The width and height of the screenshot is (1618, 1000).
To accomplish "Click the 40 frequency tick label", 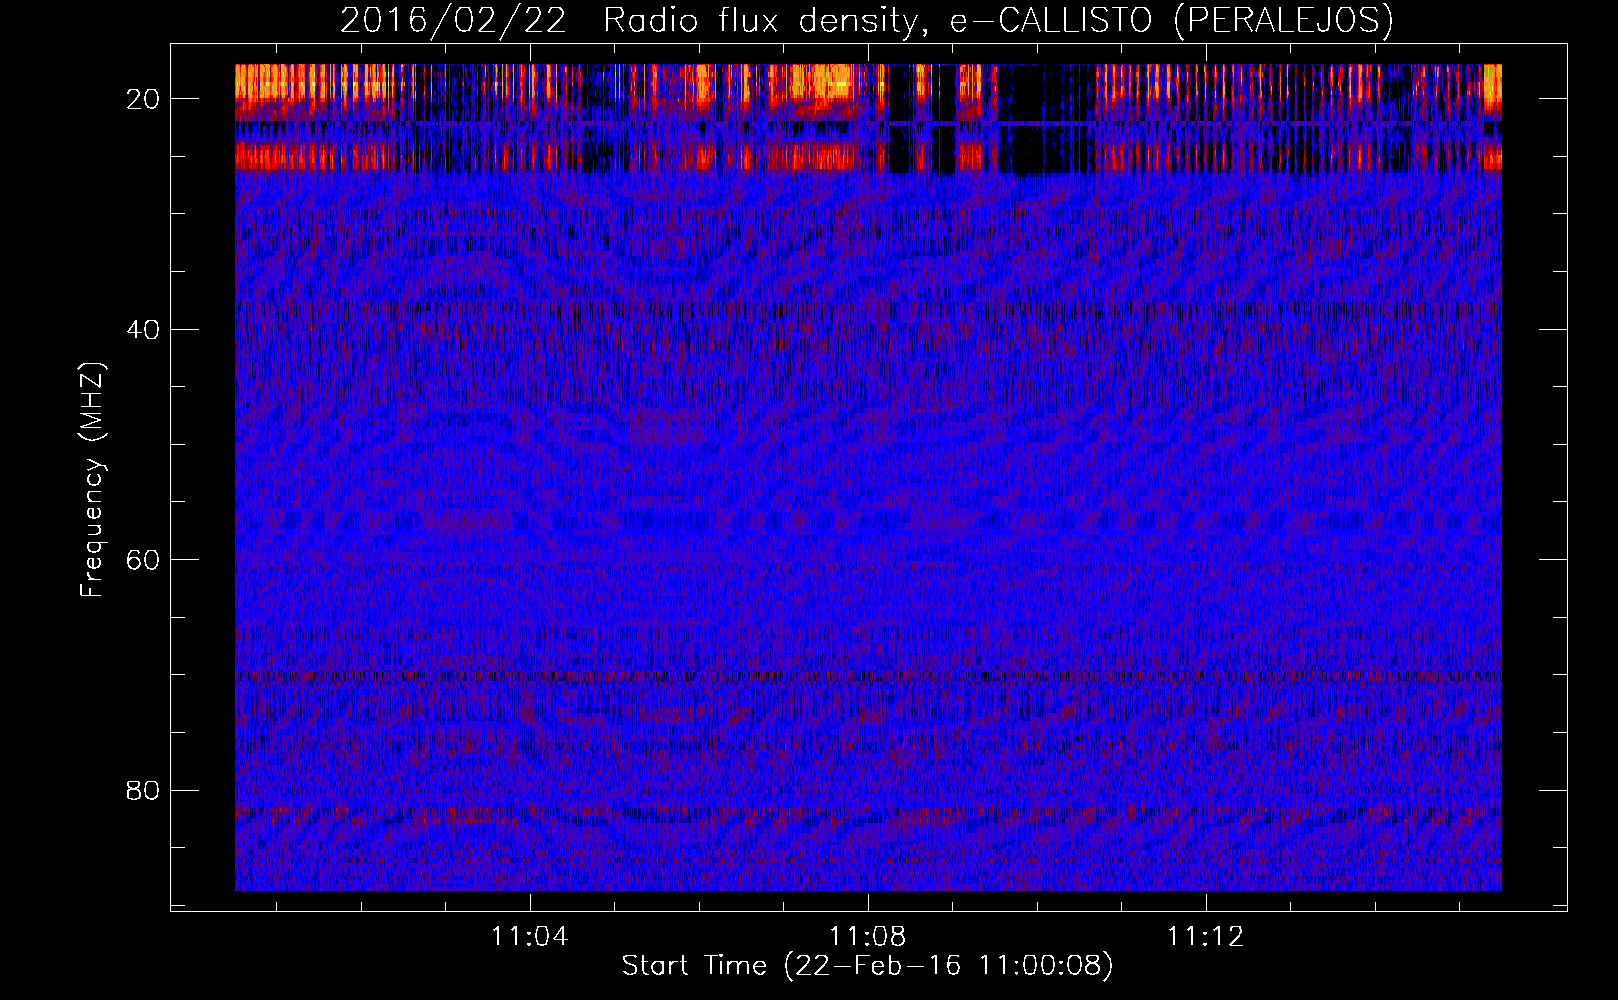I will coord(144,329).
